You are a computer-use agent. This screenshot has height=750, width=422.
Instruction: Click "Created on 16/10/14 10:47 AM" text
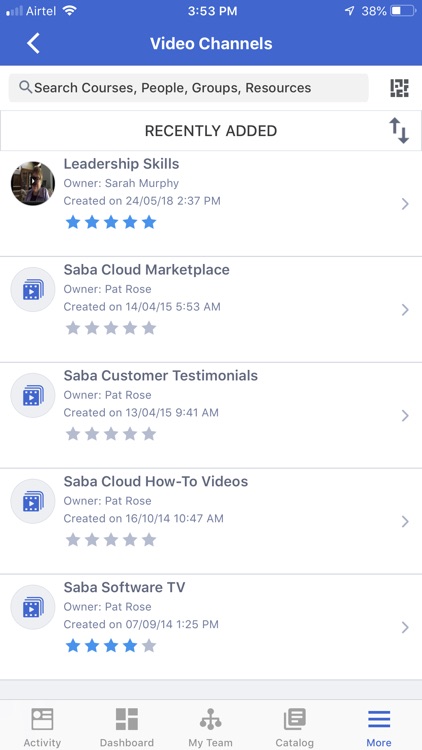tap(144, 518)
